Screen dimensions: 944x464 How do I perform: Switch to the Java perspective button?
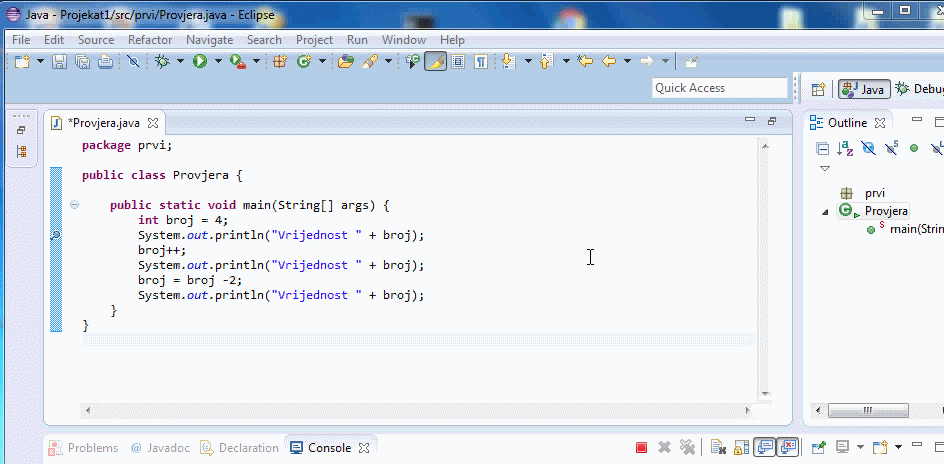[863, 89]
